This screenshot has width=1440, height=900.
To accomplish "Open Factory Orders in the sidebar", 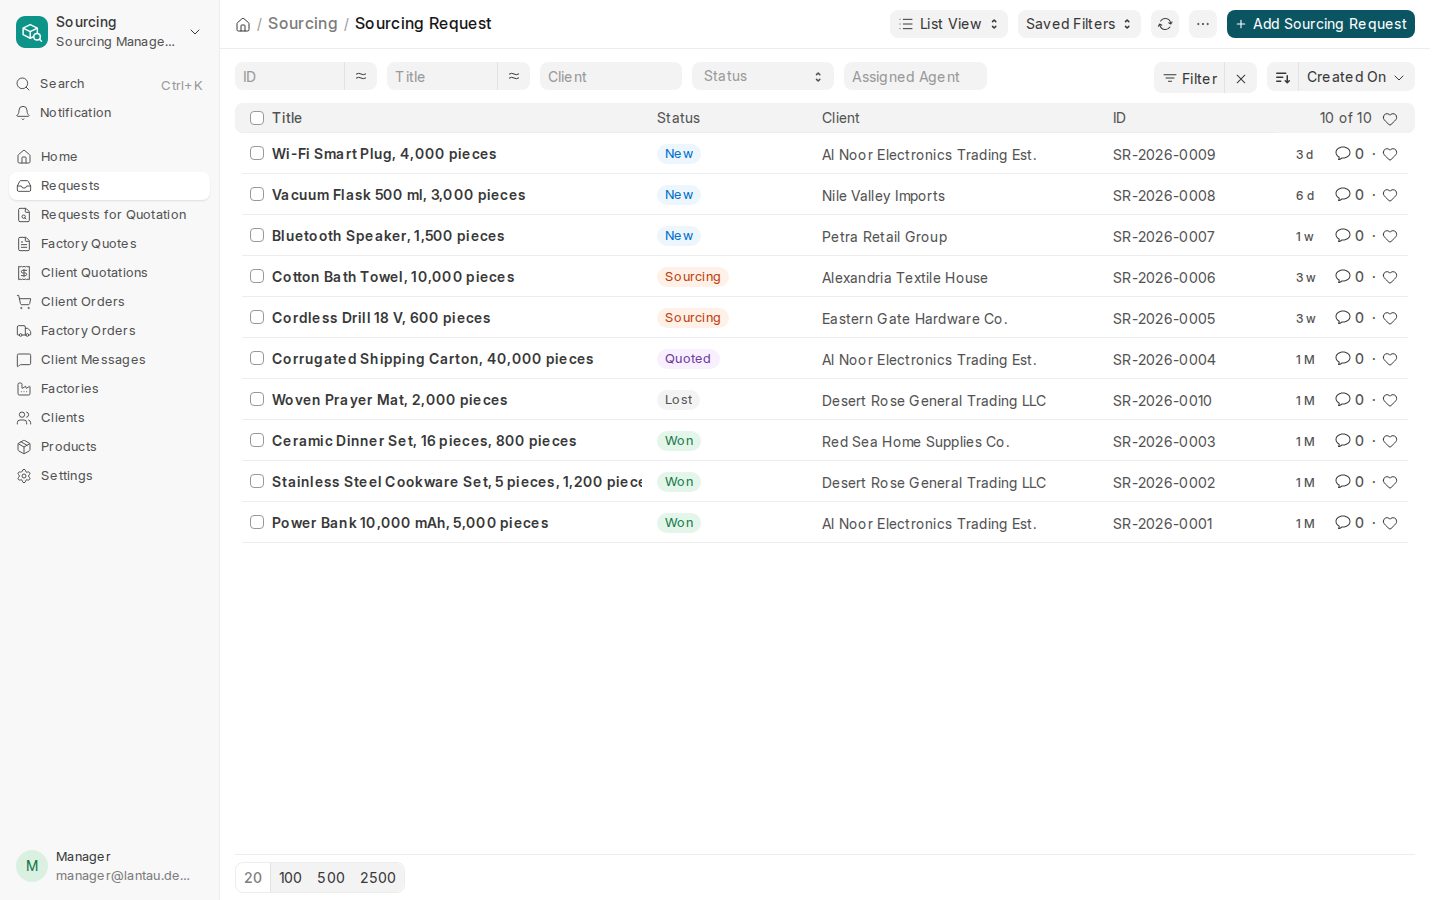I will tap(109, 331).
